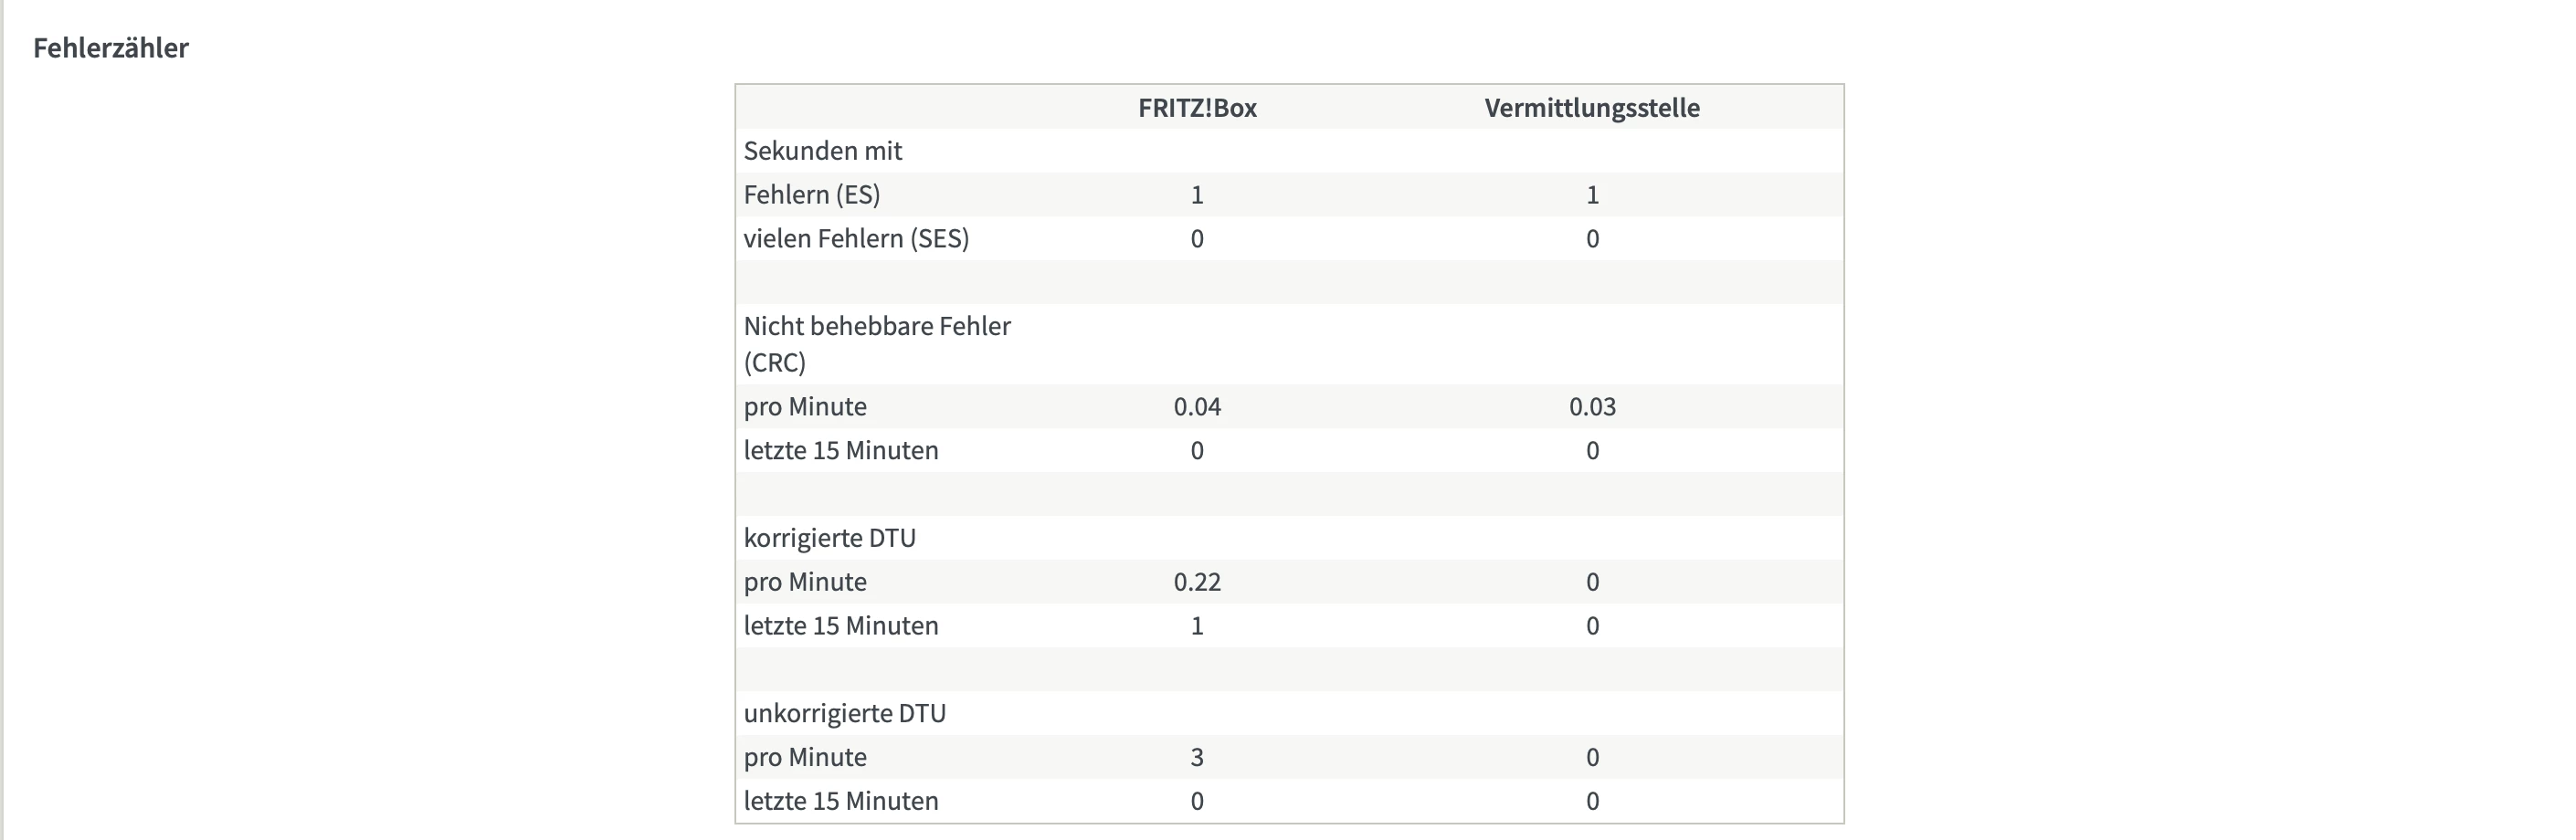Select FRITZ!Box korrigierte DTU letzte 15 Minuten value
Screen dimensions: 2576x840
tap(1197, 626)
